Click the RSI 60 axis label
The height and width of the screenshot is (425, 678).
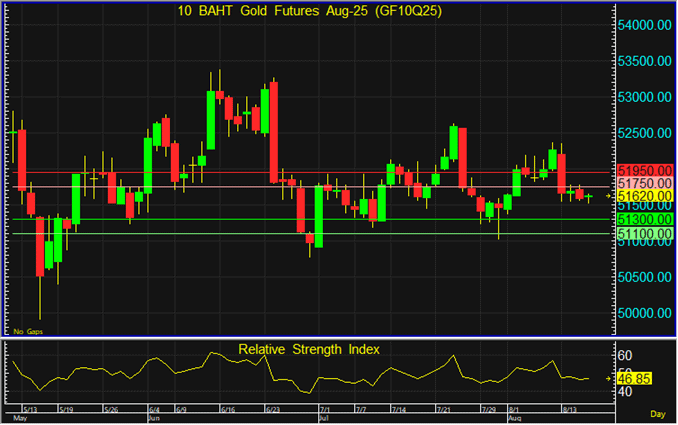[625, 355]
